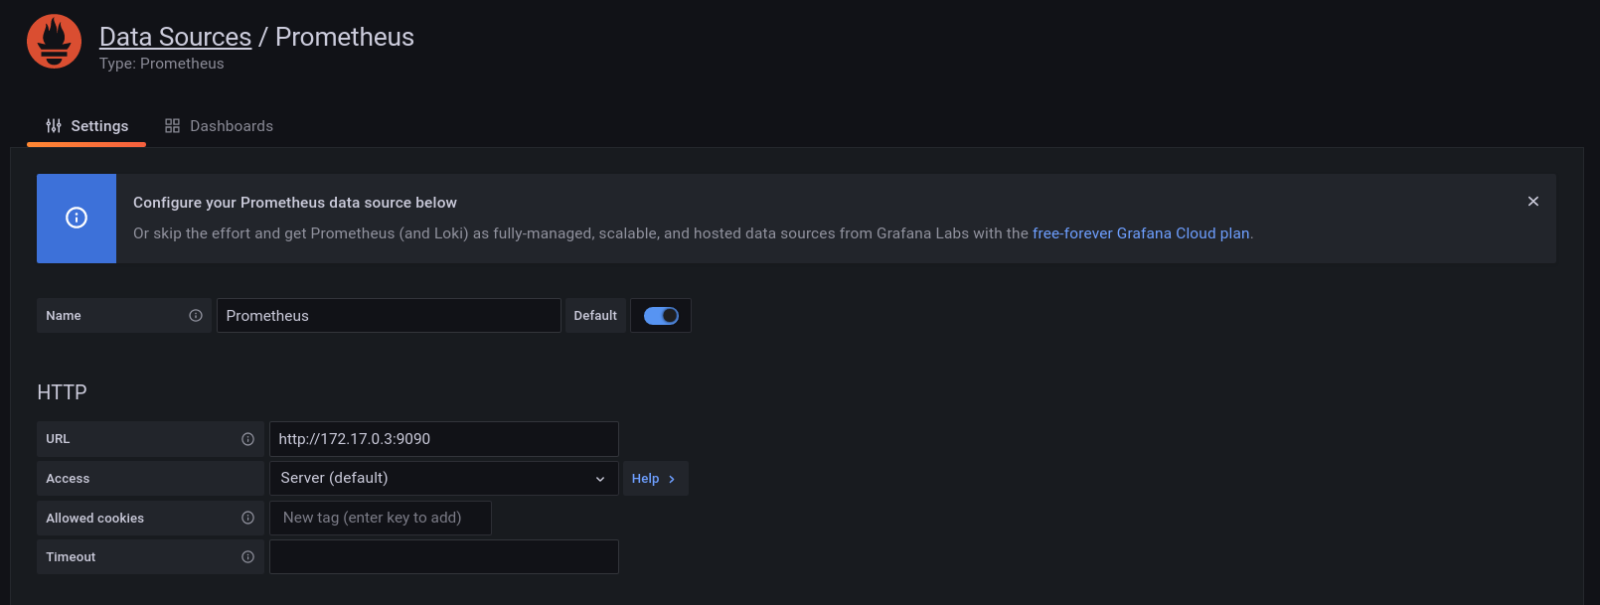The width and height of the screenshot is (1600, 605).
Task: Open the Access Server (default) dropdown
Action: point(444,478)
